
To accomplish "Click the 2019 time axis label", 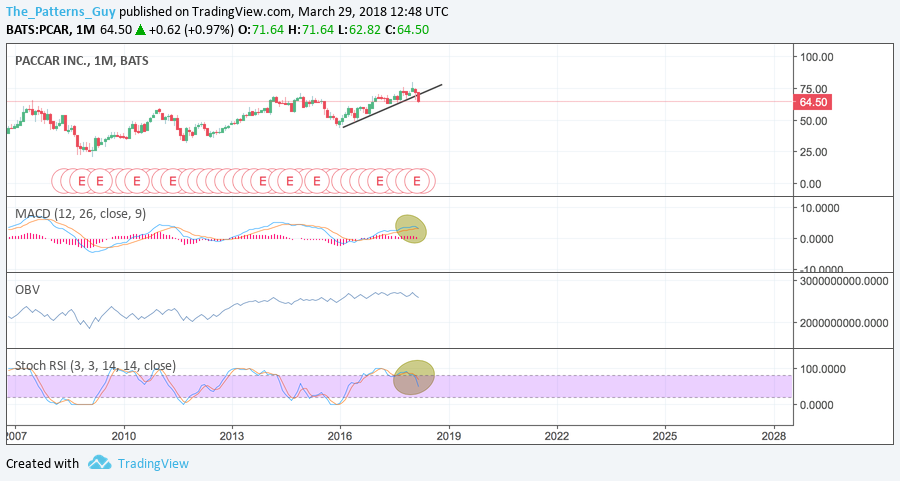I will [x=449, y=436].
